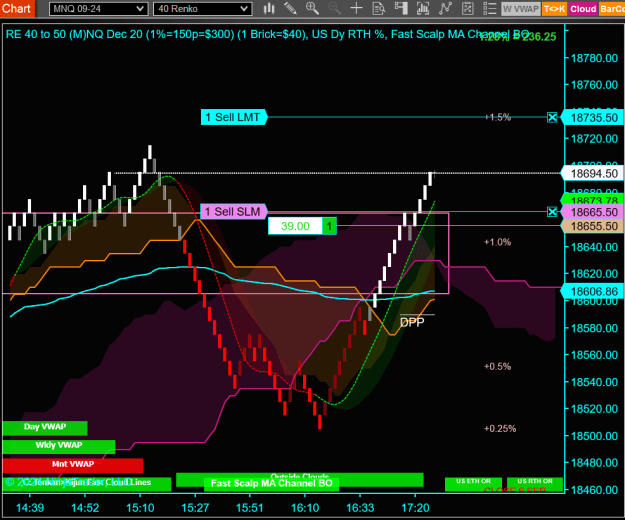The height and width of the screenshot is (520, 625).
Task: Open the bar type chart style icon
Action: [x=269, y=8]
